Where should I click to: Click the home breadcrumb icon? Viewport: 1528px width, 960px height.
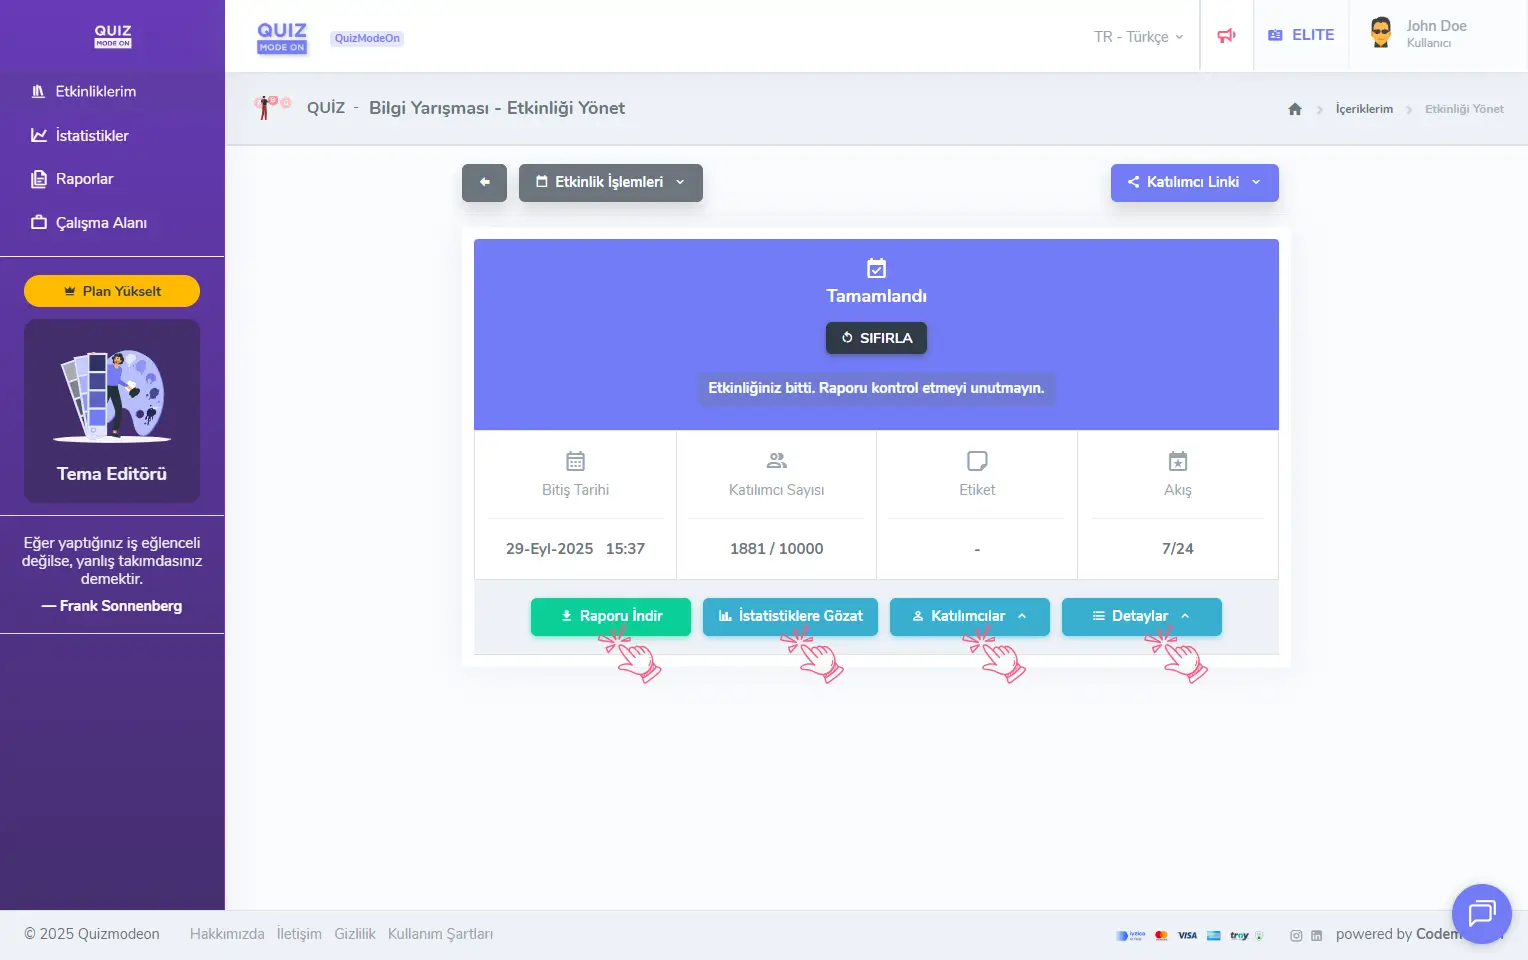click(1295, 109)
